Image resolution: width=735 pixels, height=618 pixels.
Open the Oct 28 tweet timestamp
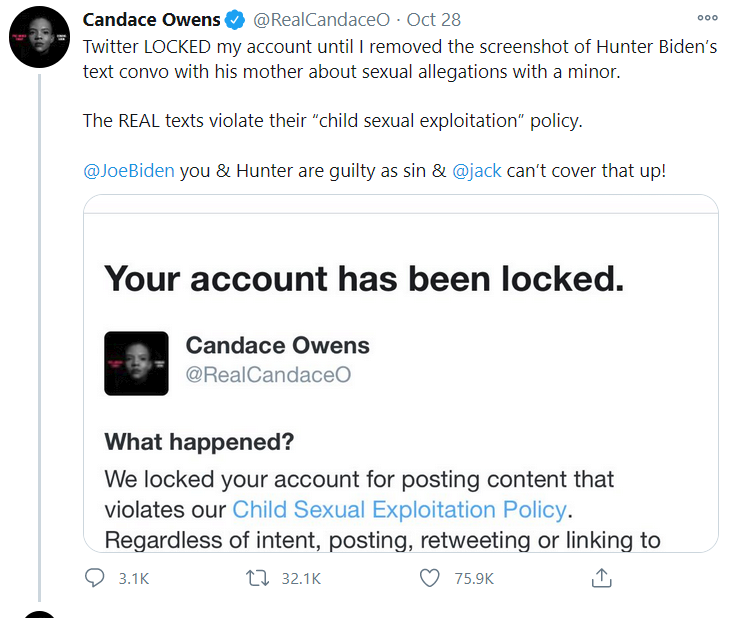pos(434,20)
